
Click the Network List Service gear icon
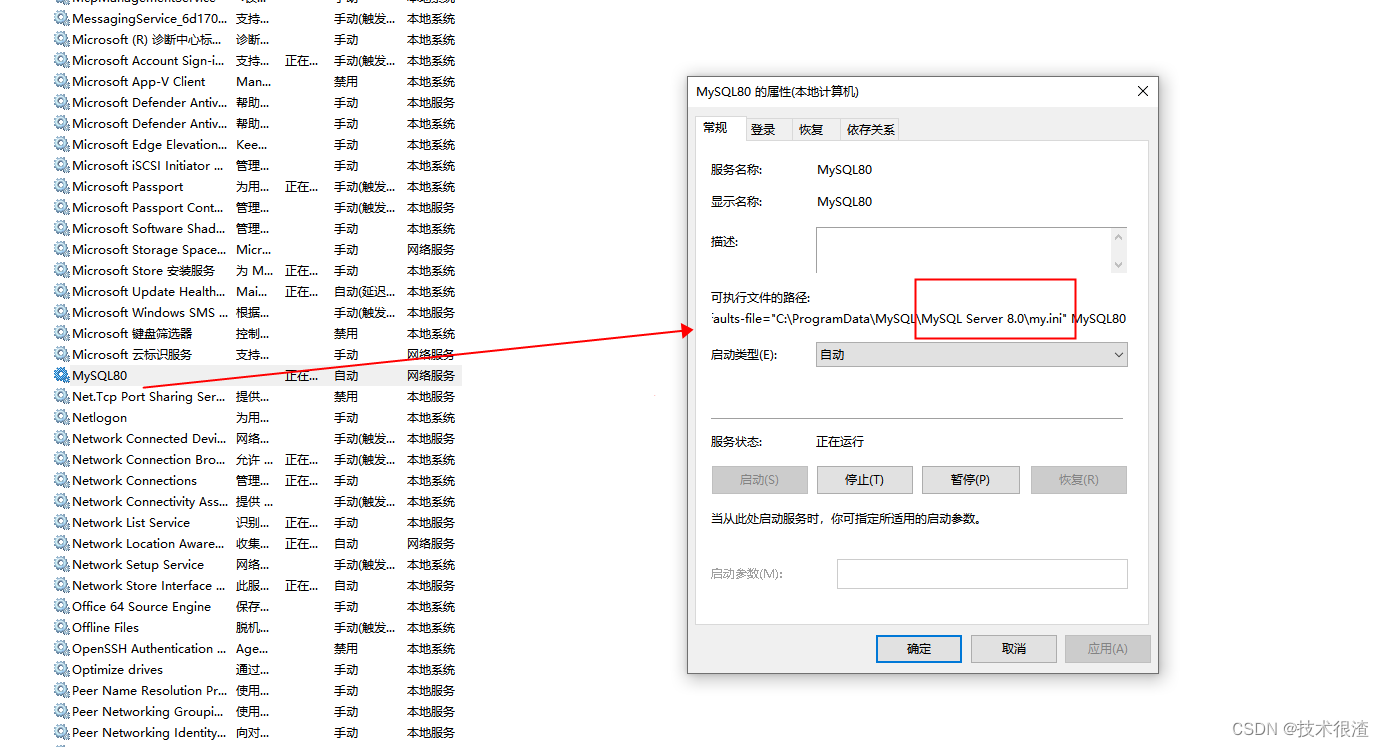tap(61, 523)
